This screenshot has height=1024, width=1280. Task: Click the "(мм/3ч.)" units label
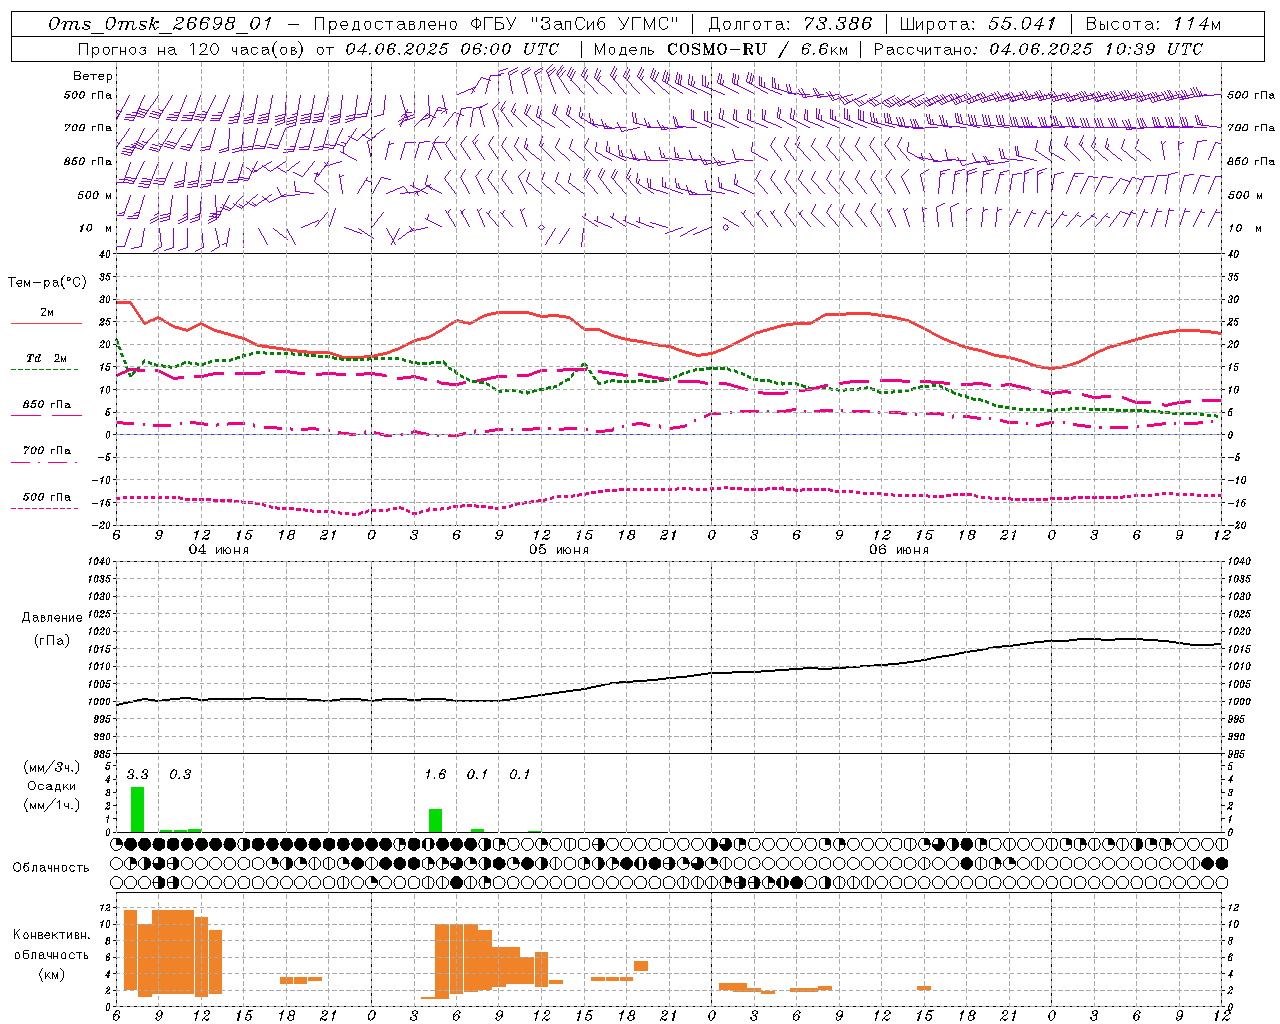pos(52,767)
